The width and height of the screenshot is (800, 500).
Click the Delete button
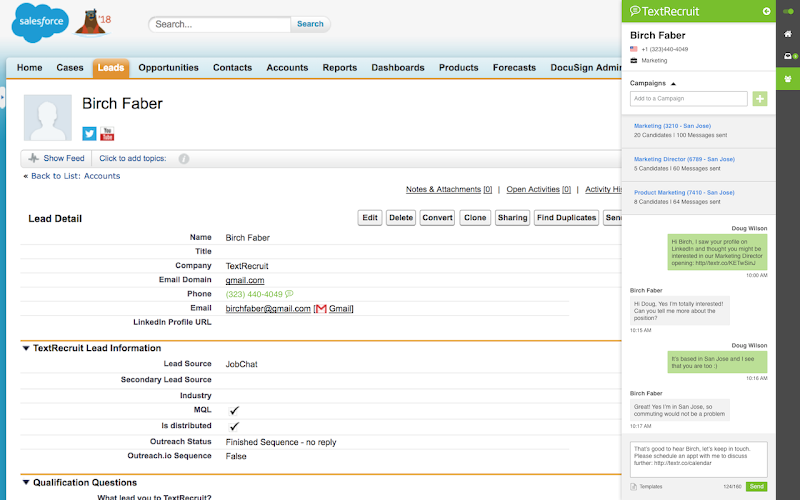point(401,218)
